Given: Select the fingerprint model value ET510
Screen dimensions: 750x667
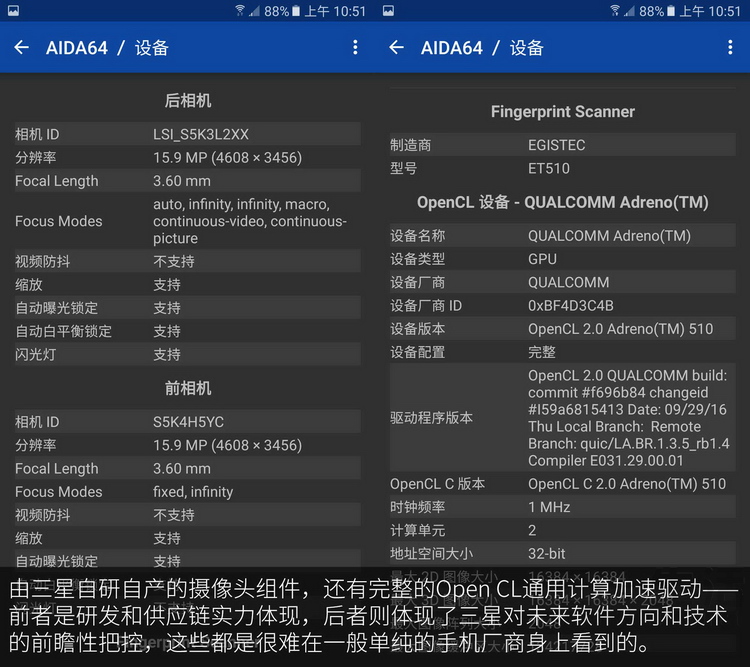Looking at the screenshot, I should [549, 168].
